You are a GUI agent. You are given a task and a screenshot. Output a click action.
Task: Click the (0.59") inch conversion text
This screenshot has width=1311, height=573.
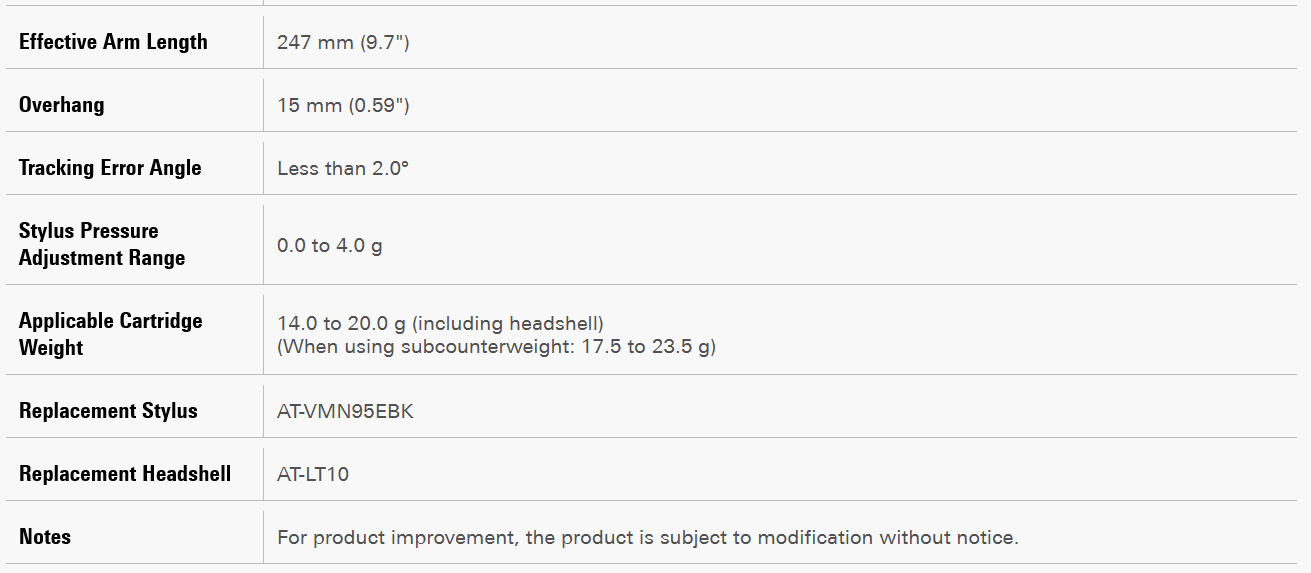coord(378,105)
